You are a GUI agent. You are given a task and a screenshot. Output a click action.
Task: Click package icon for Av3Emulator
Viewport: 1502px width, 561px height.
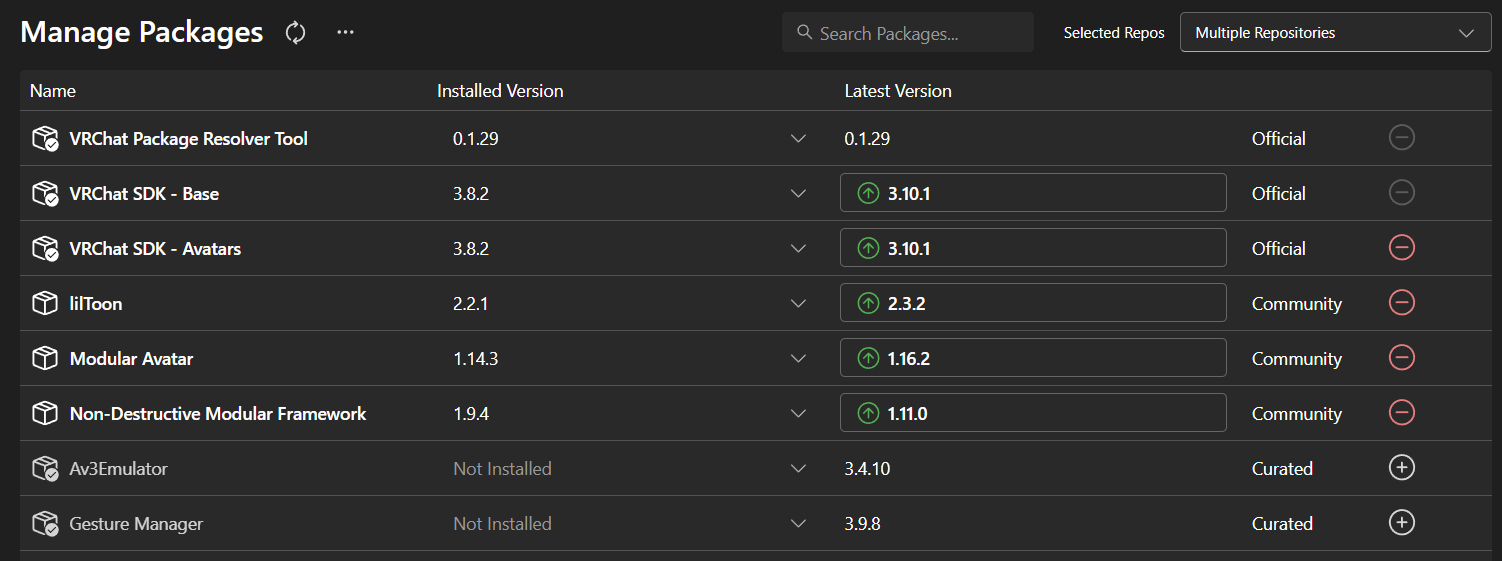click(45, 469)
